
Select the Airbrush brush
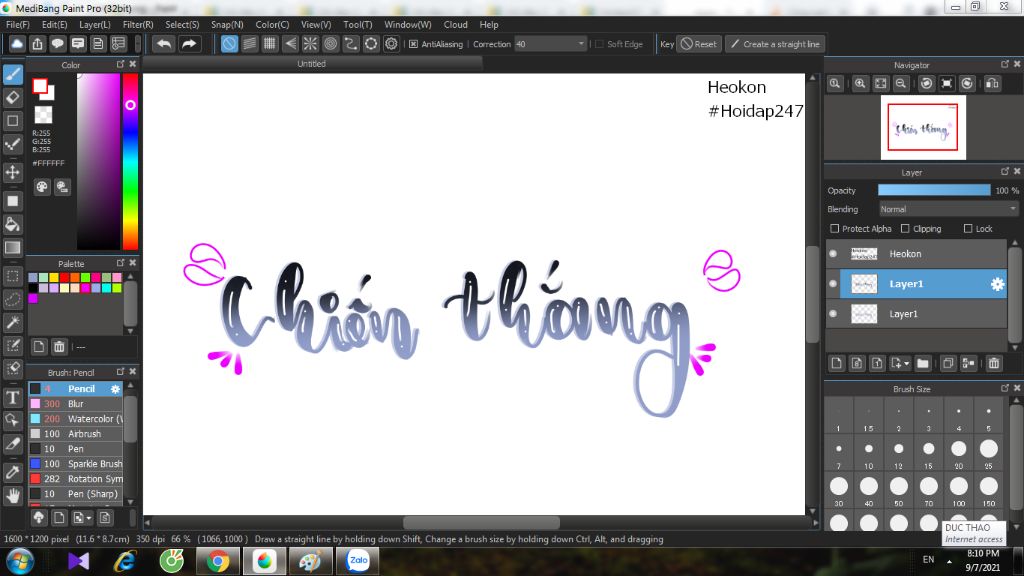point(75,434)
